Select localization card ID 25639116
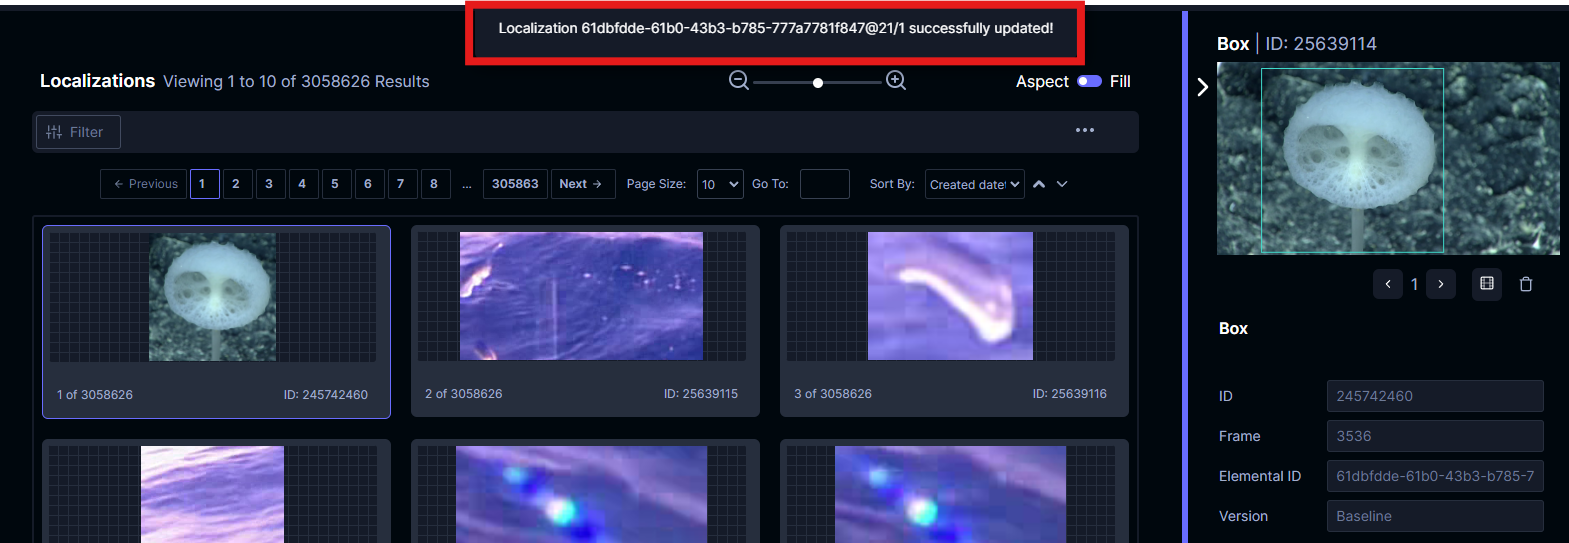This screenshot has height=543, width=1569. pos(954,321)
